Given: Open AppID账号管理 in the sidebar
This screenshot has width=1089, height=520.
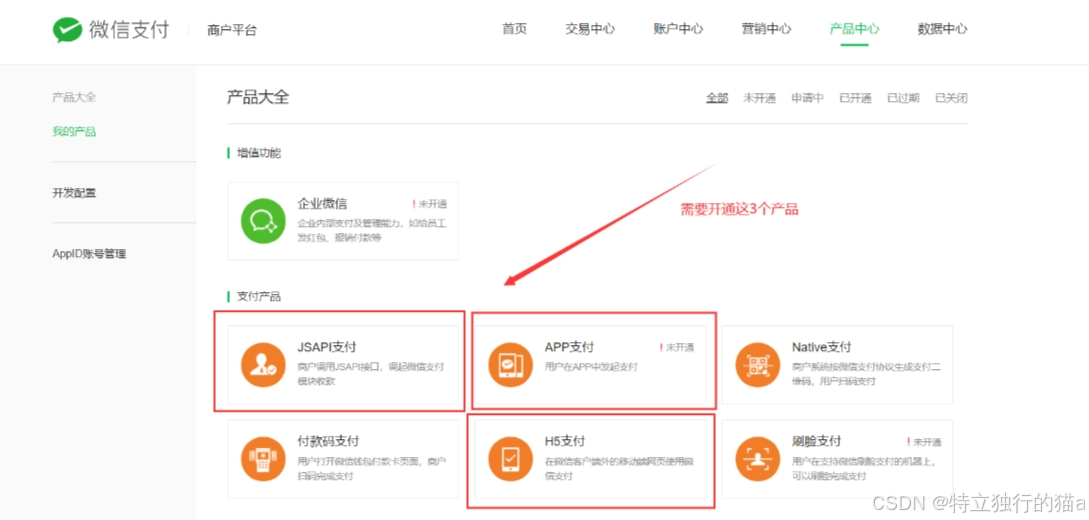Looking at the screenshot, I should [x=89, y=254].
